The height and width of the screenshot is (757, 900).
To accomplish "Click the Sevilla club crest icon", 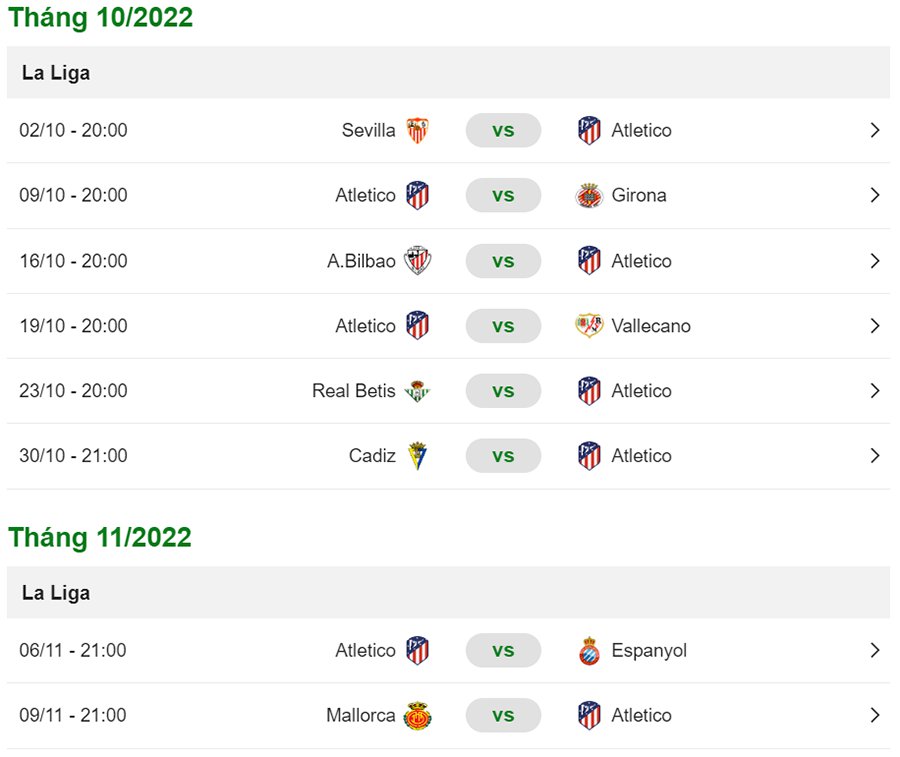I will (x=417, y=130).
